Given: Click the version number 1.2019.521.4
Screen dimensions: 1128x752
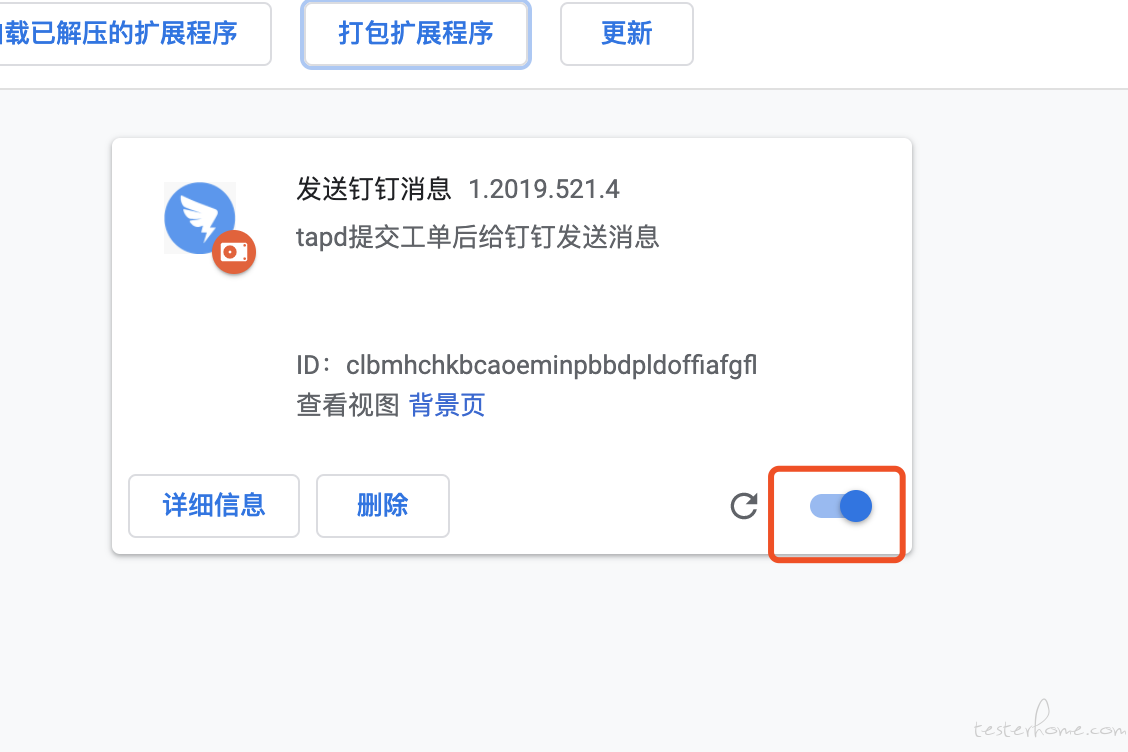Looking at the screenshot, I should [544, 189].
